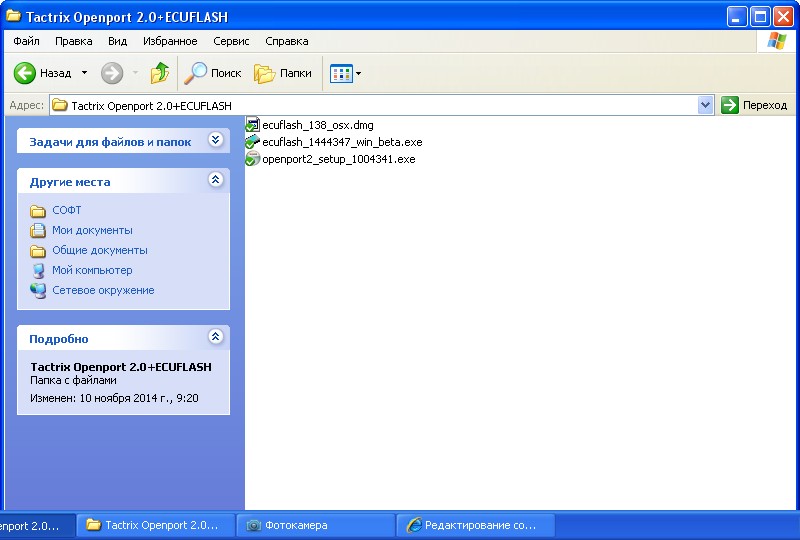Screen dimensions: 800x540
Task: Open the Вид menu
Action: pos(117,41)
